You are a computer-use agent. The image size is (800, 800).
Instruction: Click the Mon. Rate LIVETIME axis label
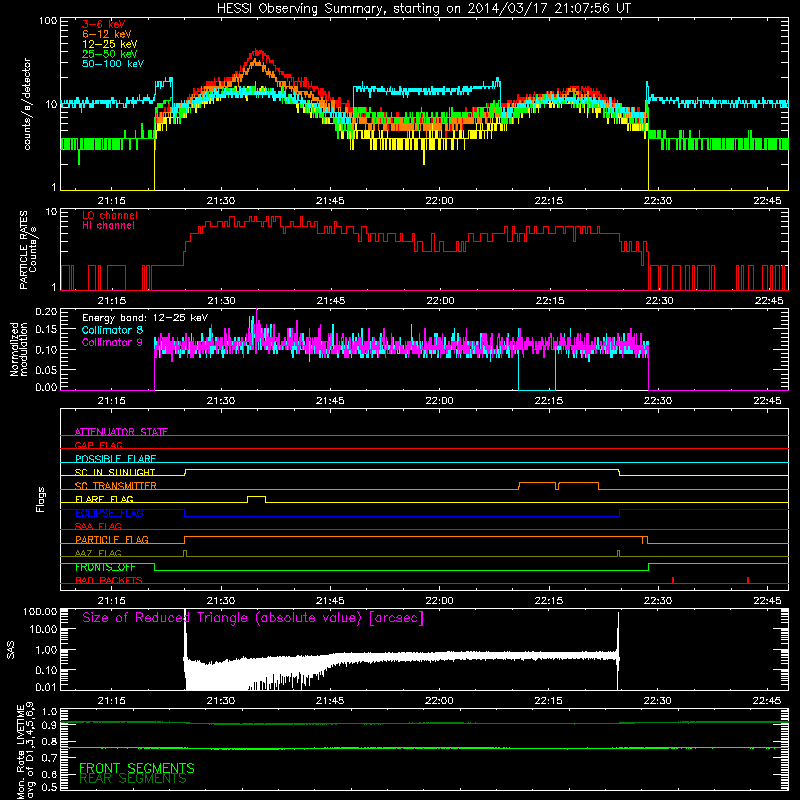click(25, 750)
